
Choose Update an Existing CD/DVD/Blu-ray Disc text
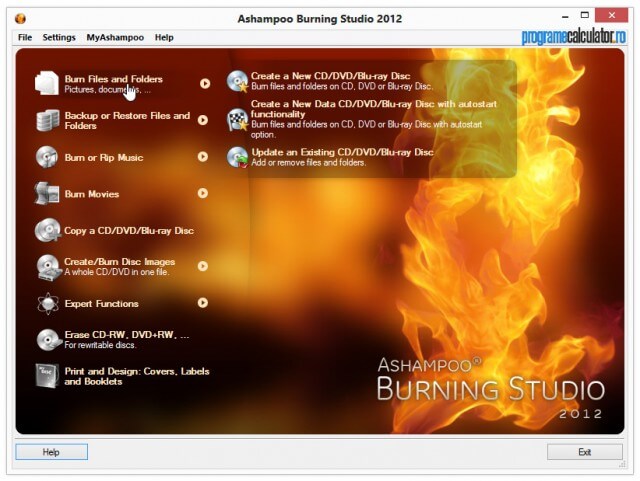pyautogui.click(x=342, y=152)
